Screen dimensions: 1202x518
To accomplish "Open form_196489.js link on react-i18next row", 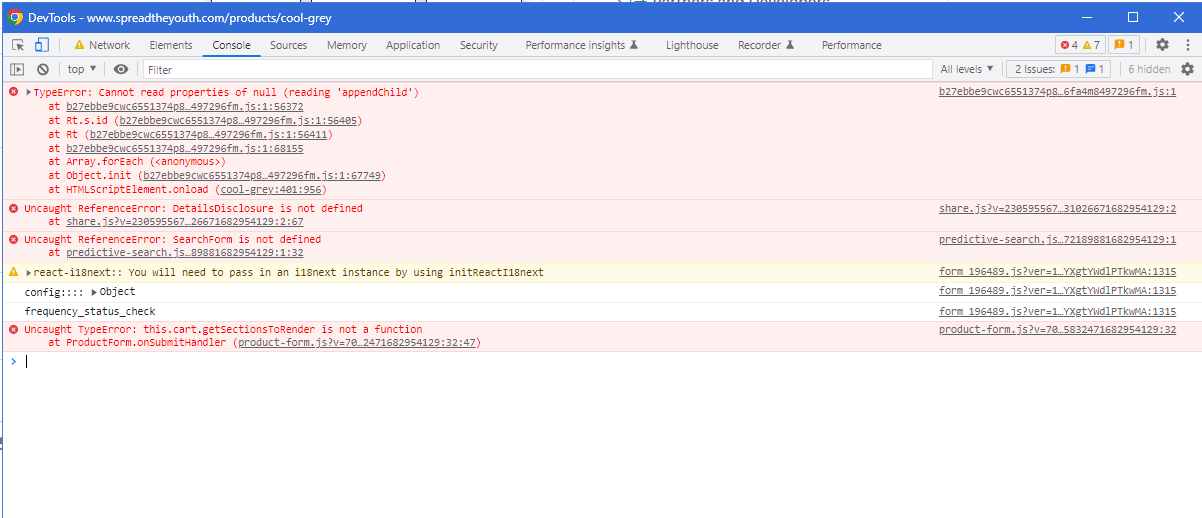I will [1057, 272].
